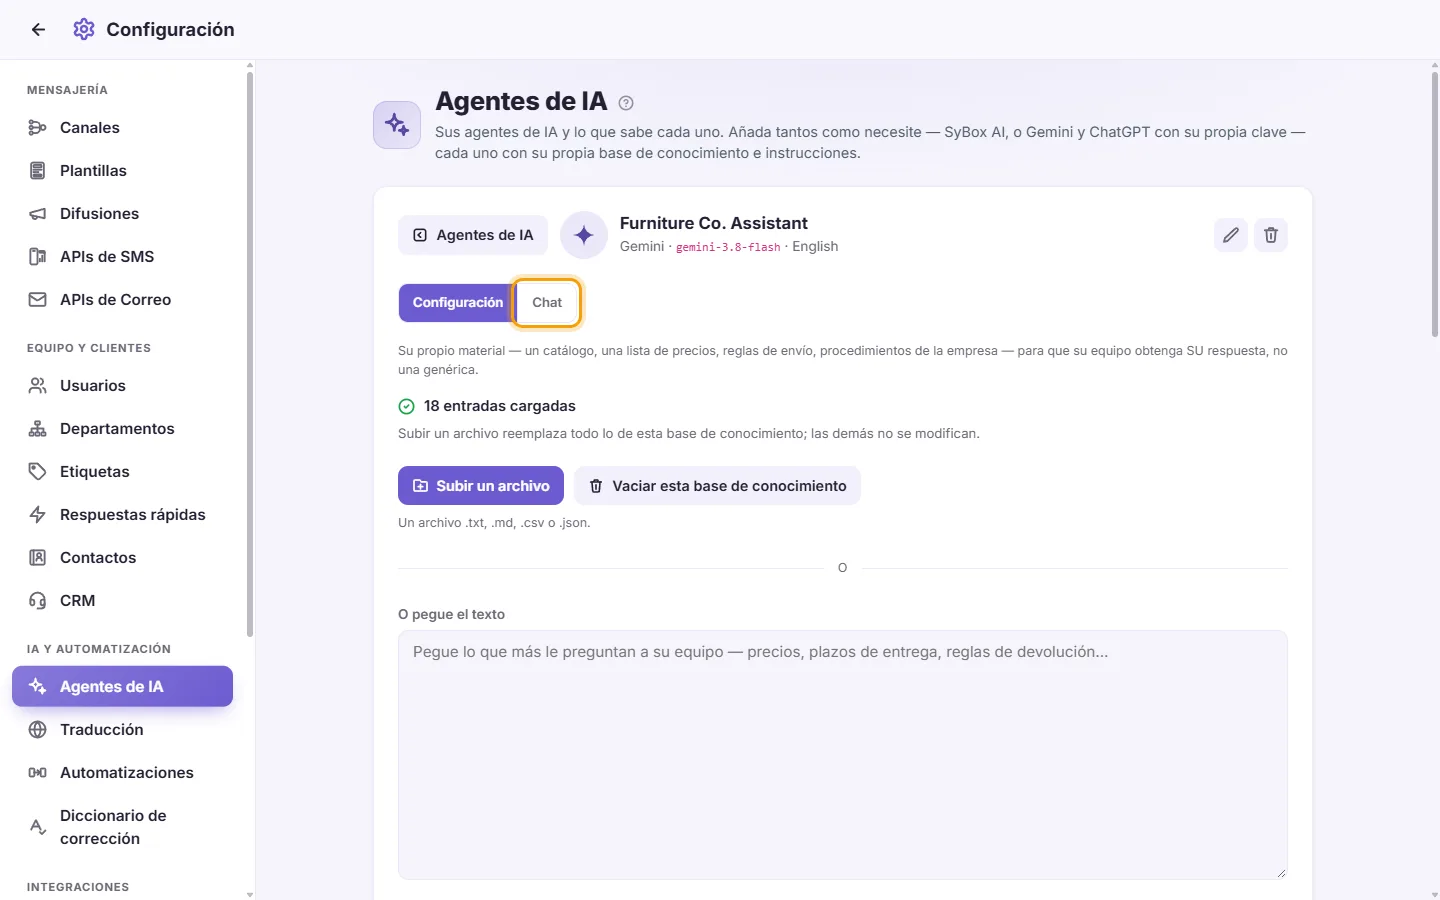Click the APIs de Correo envelope icon
Image resolution: width=1440 pixels, height=900 pixels.
tap(38, 300)
